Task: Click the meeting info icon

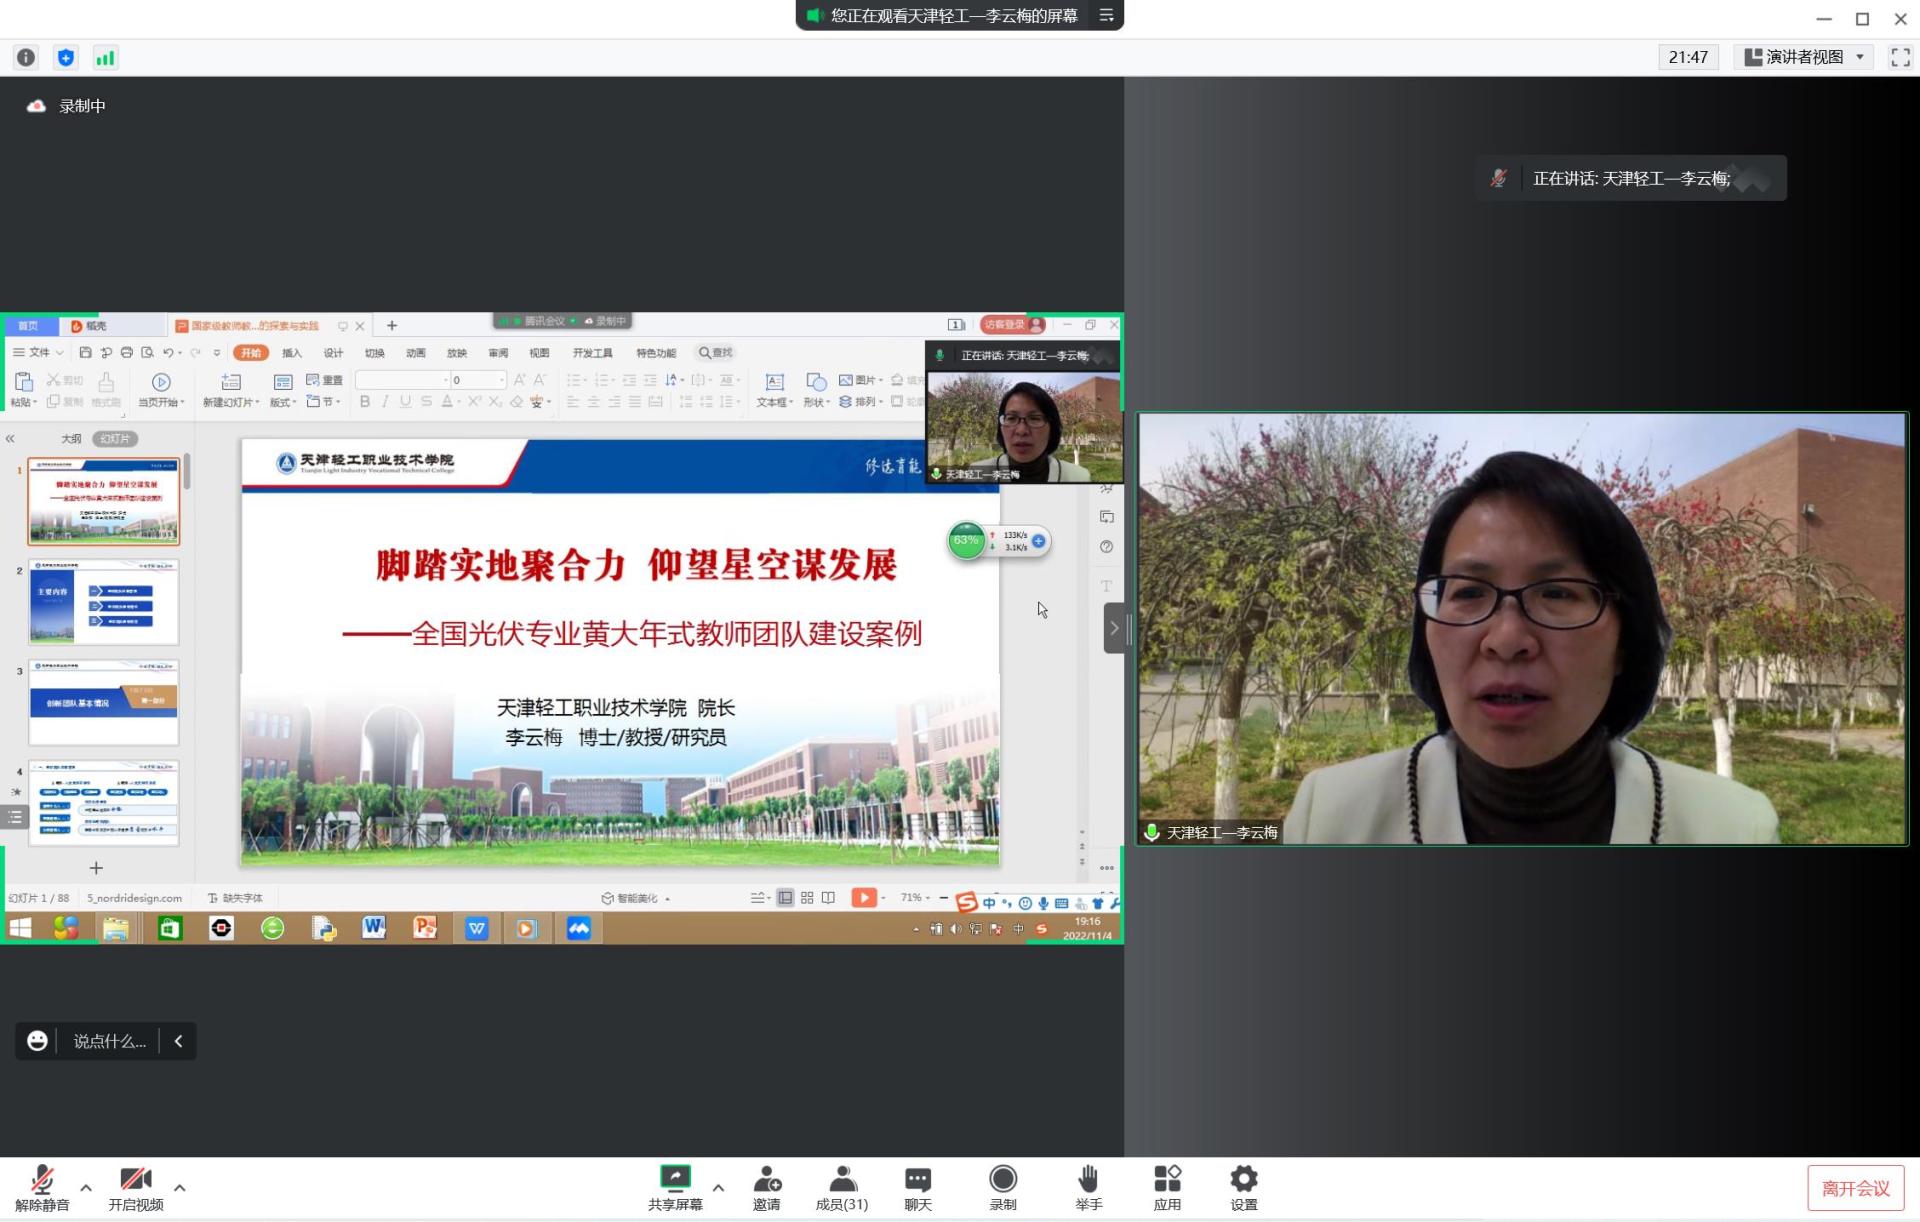Action: point(26,58)
